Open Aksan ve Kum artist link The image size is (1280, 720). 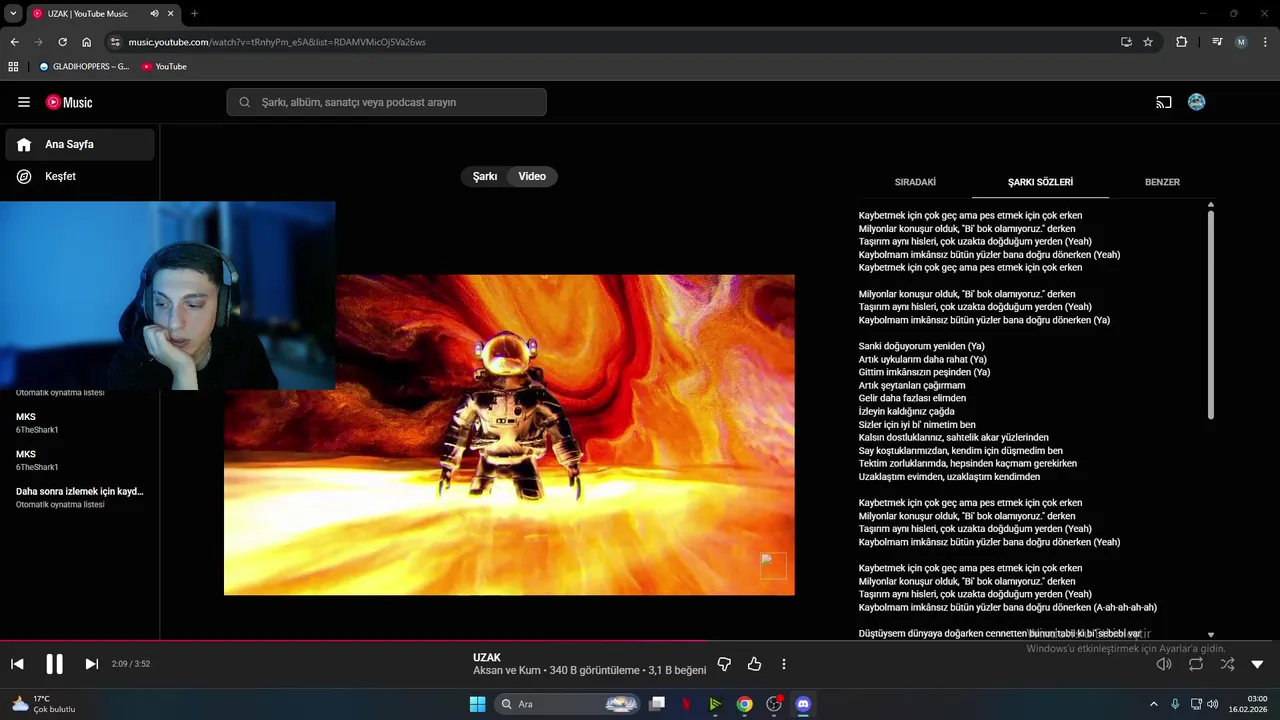click(507, 671)
